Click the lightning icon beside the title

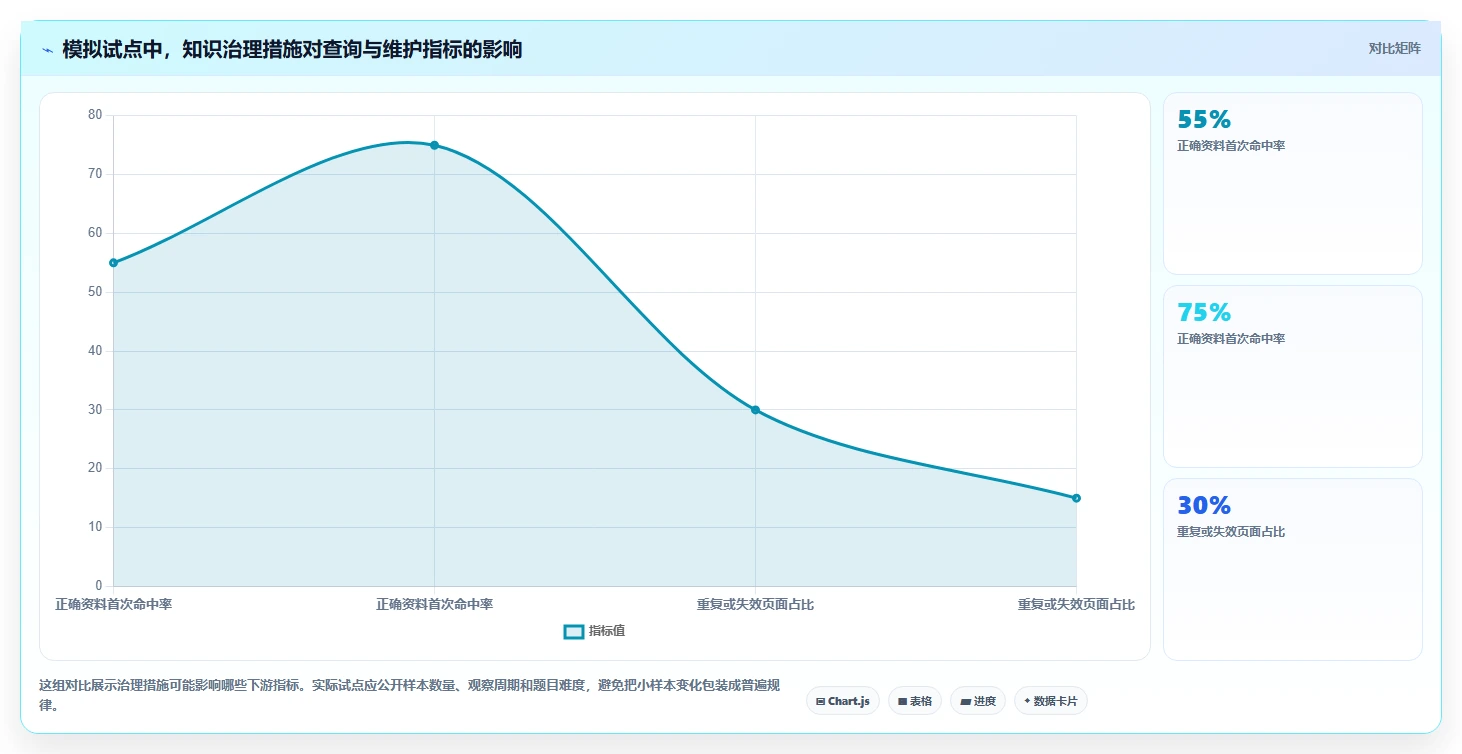click(x=47, y=50)
